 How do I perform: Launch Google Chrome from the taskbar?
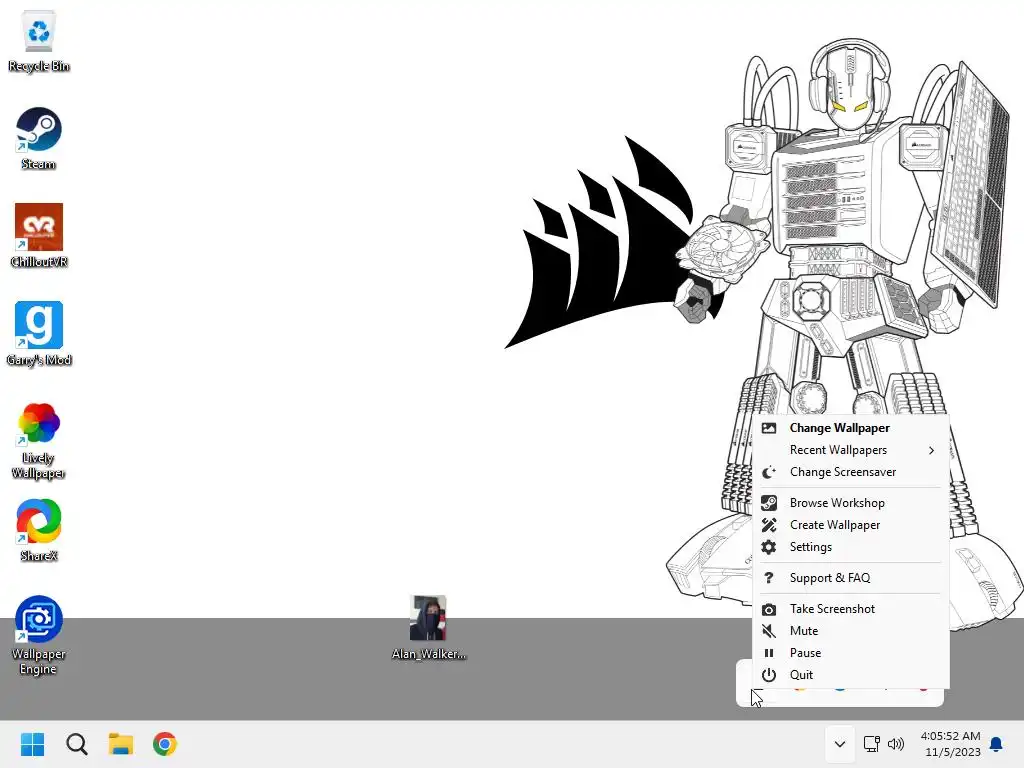pyautogui.click(x=165, y=744)
